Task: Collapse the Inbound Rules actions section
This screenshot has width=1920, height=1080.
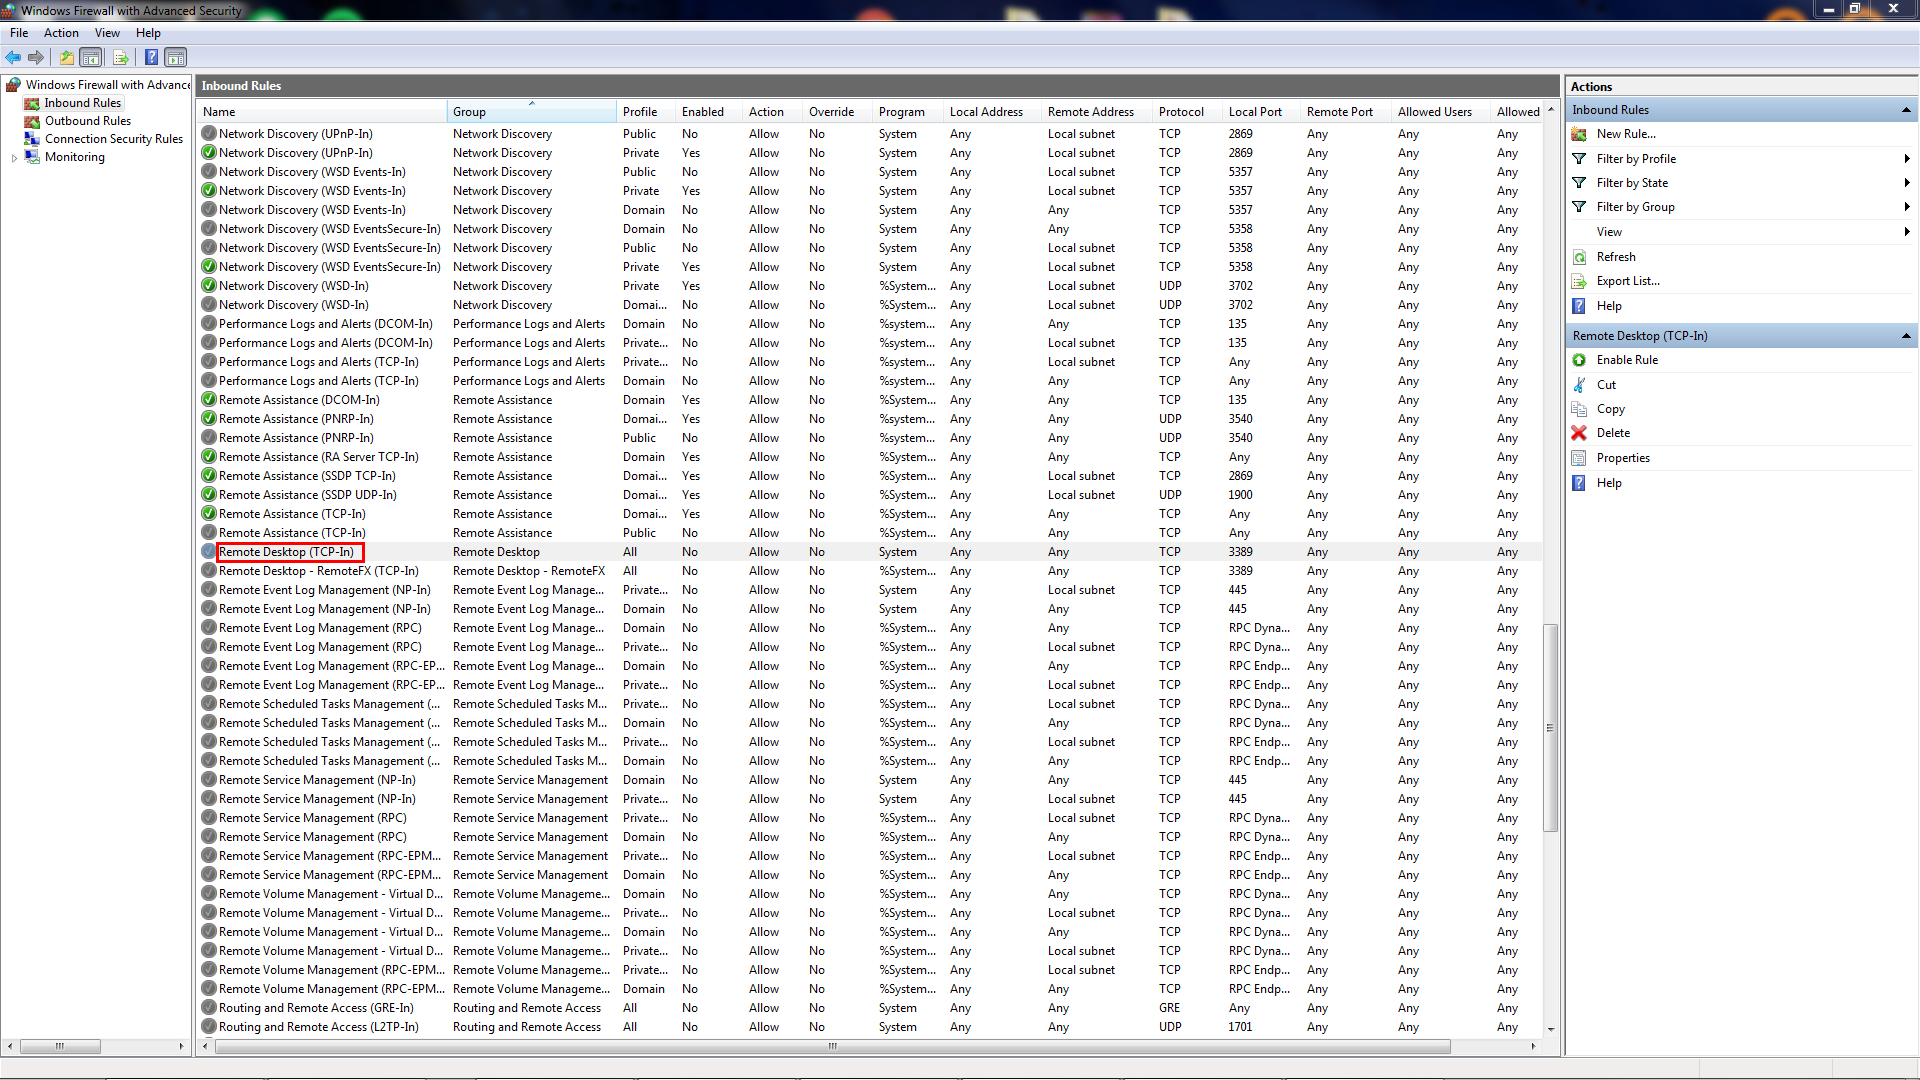Action: click(x=1906, y=110)
